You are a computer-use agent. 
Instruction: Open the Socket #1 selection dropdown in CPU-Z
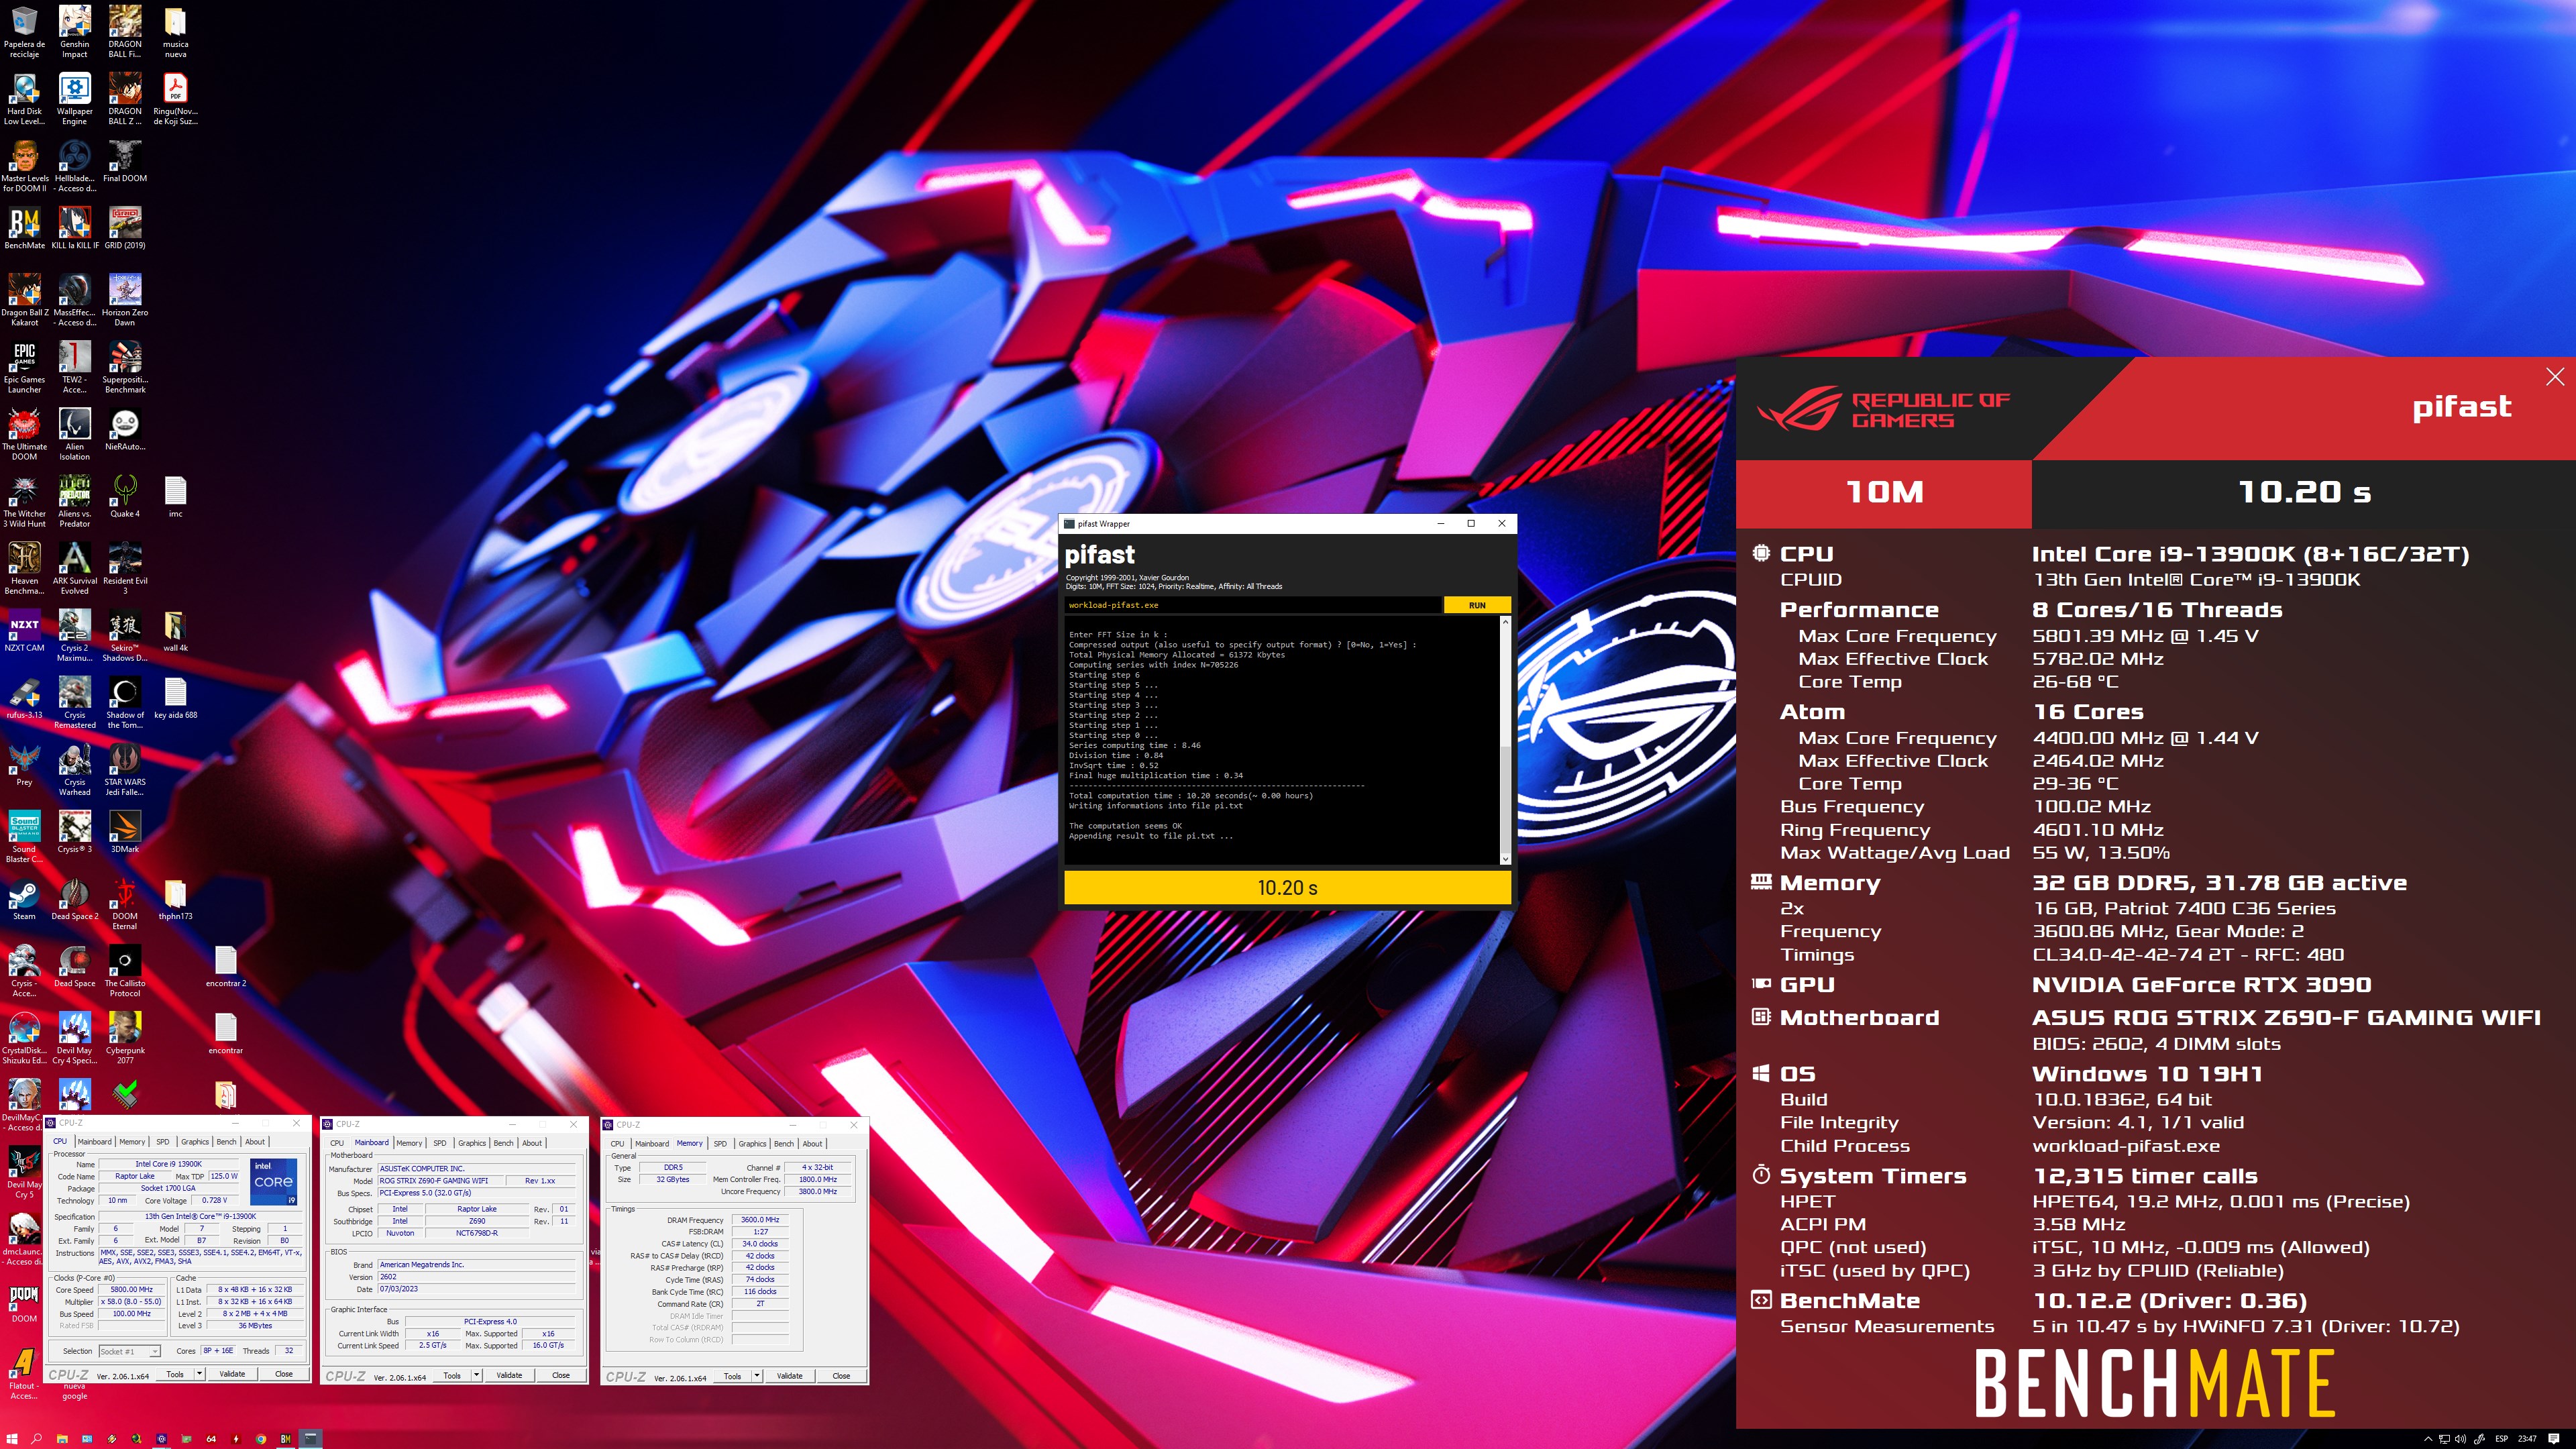click(129, 1352)
